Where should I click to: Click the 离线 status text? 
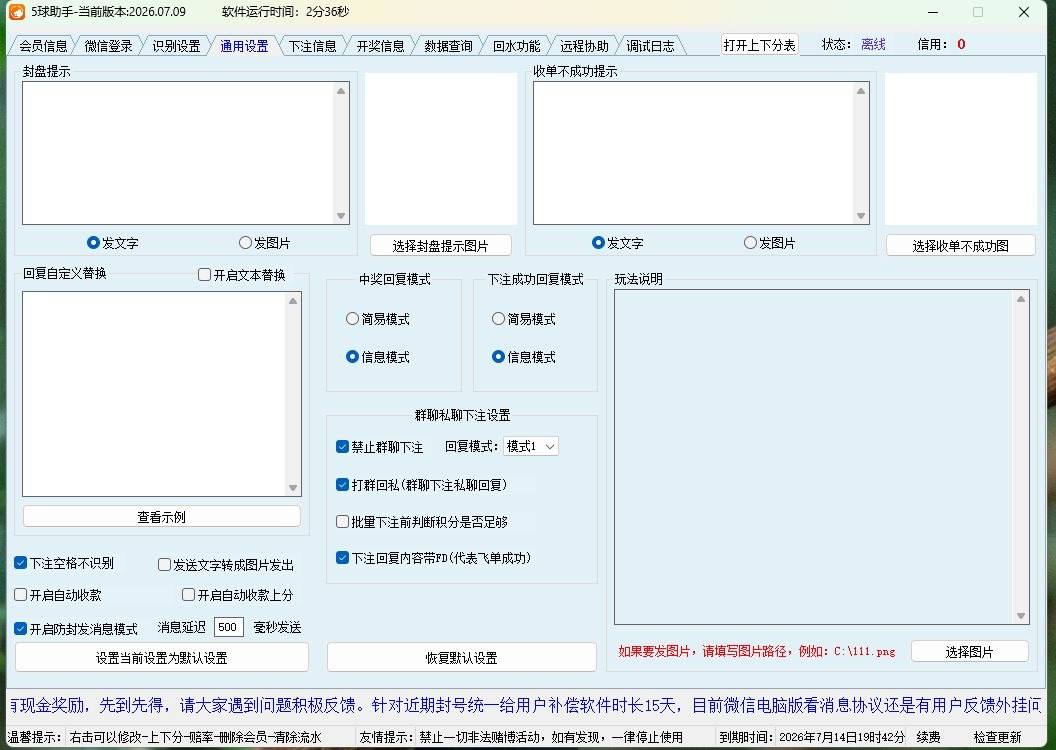[x=873, y=44]
